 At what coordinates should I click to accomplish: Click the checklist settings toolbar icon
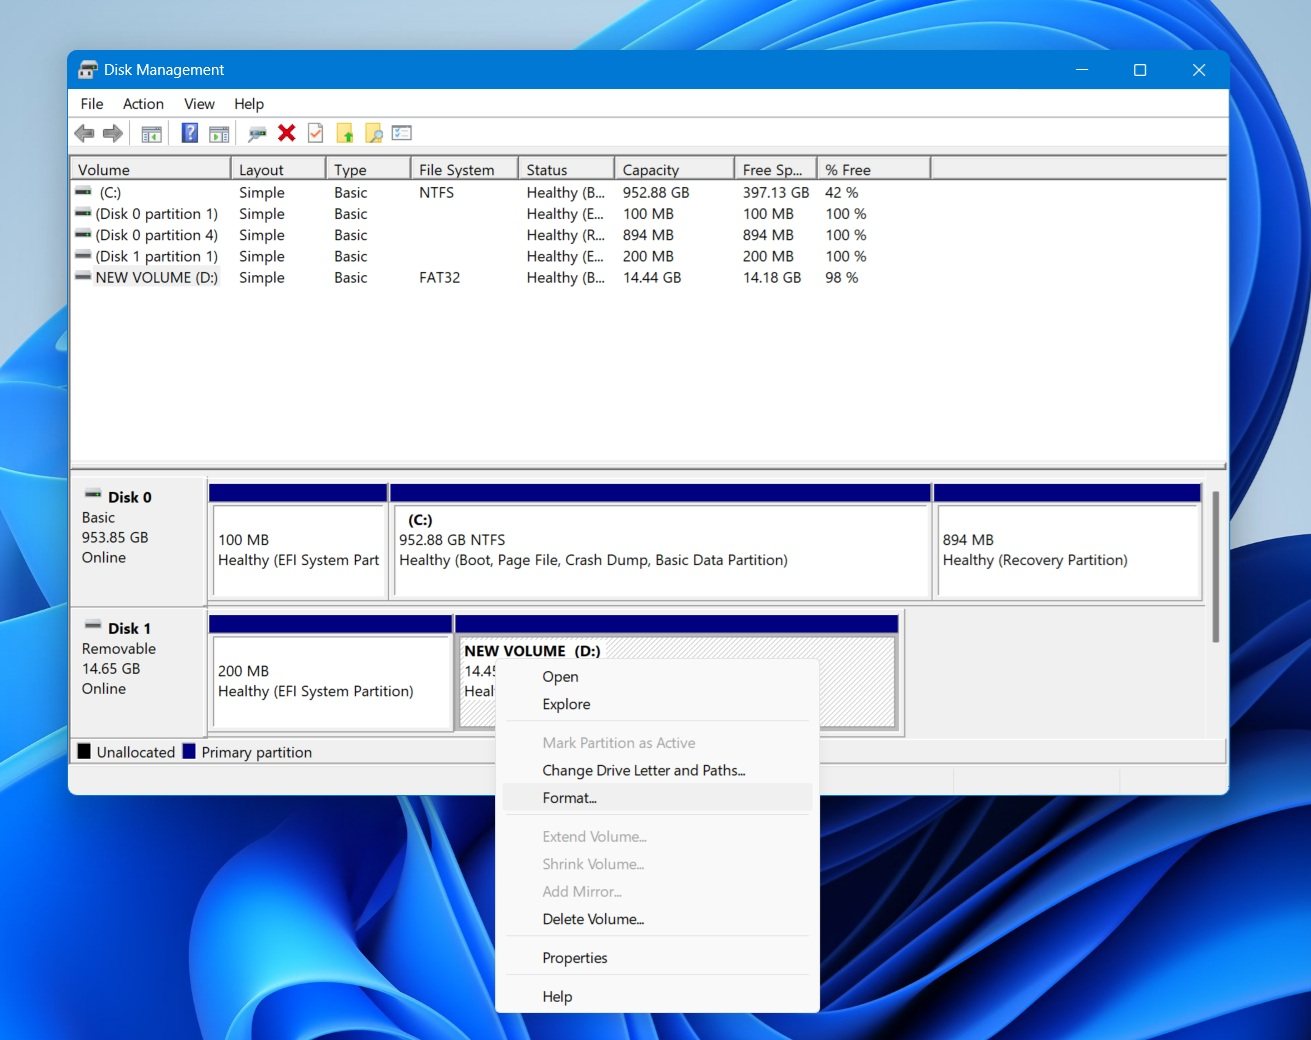(x=402, y=133)
